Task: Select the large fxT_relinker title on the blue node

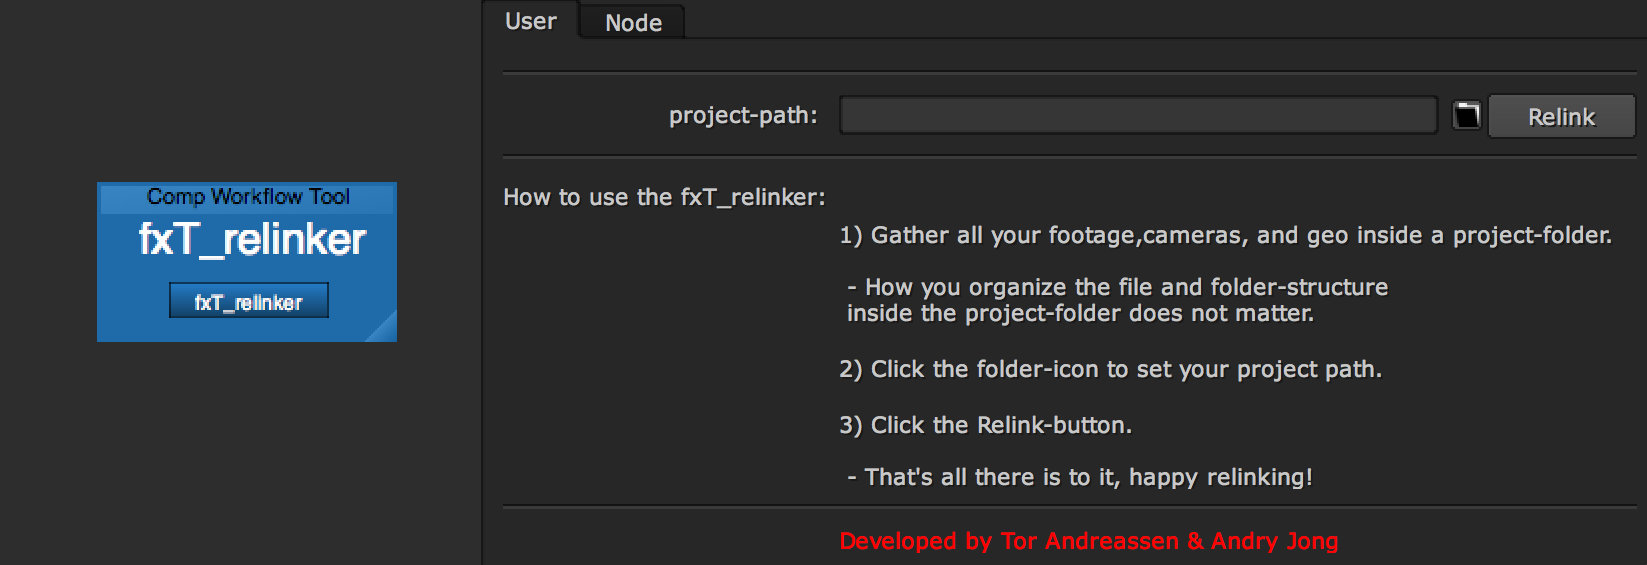Action: [x=252, y=240]
